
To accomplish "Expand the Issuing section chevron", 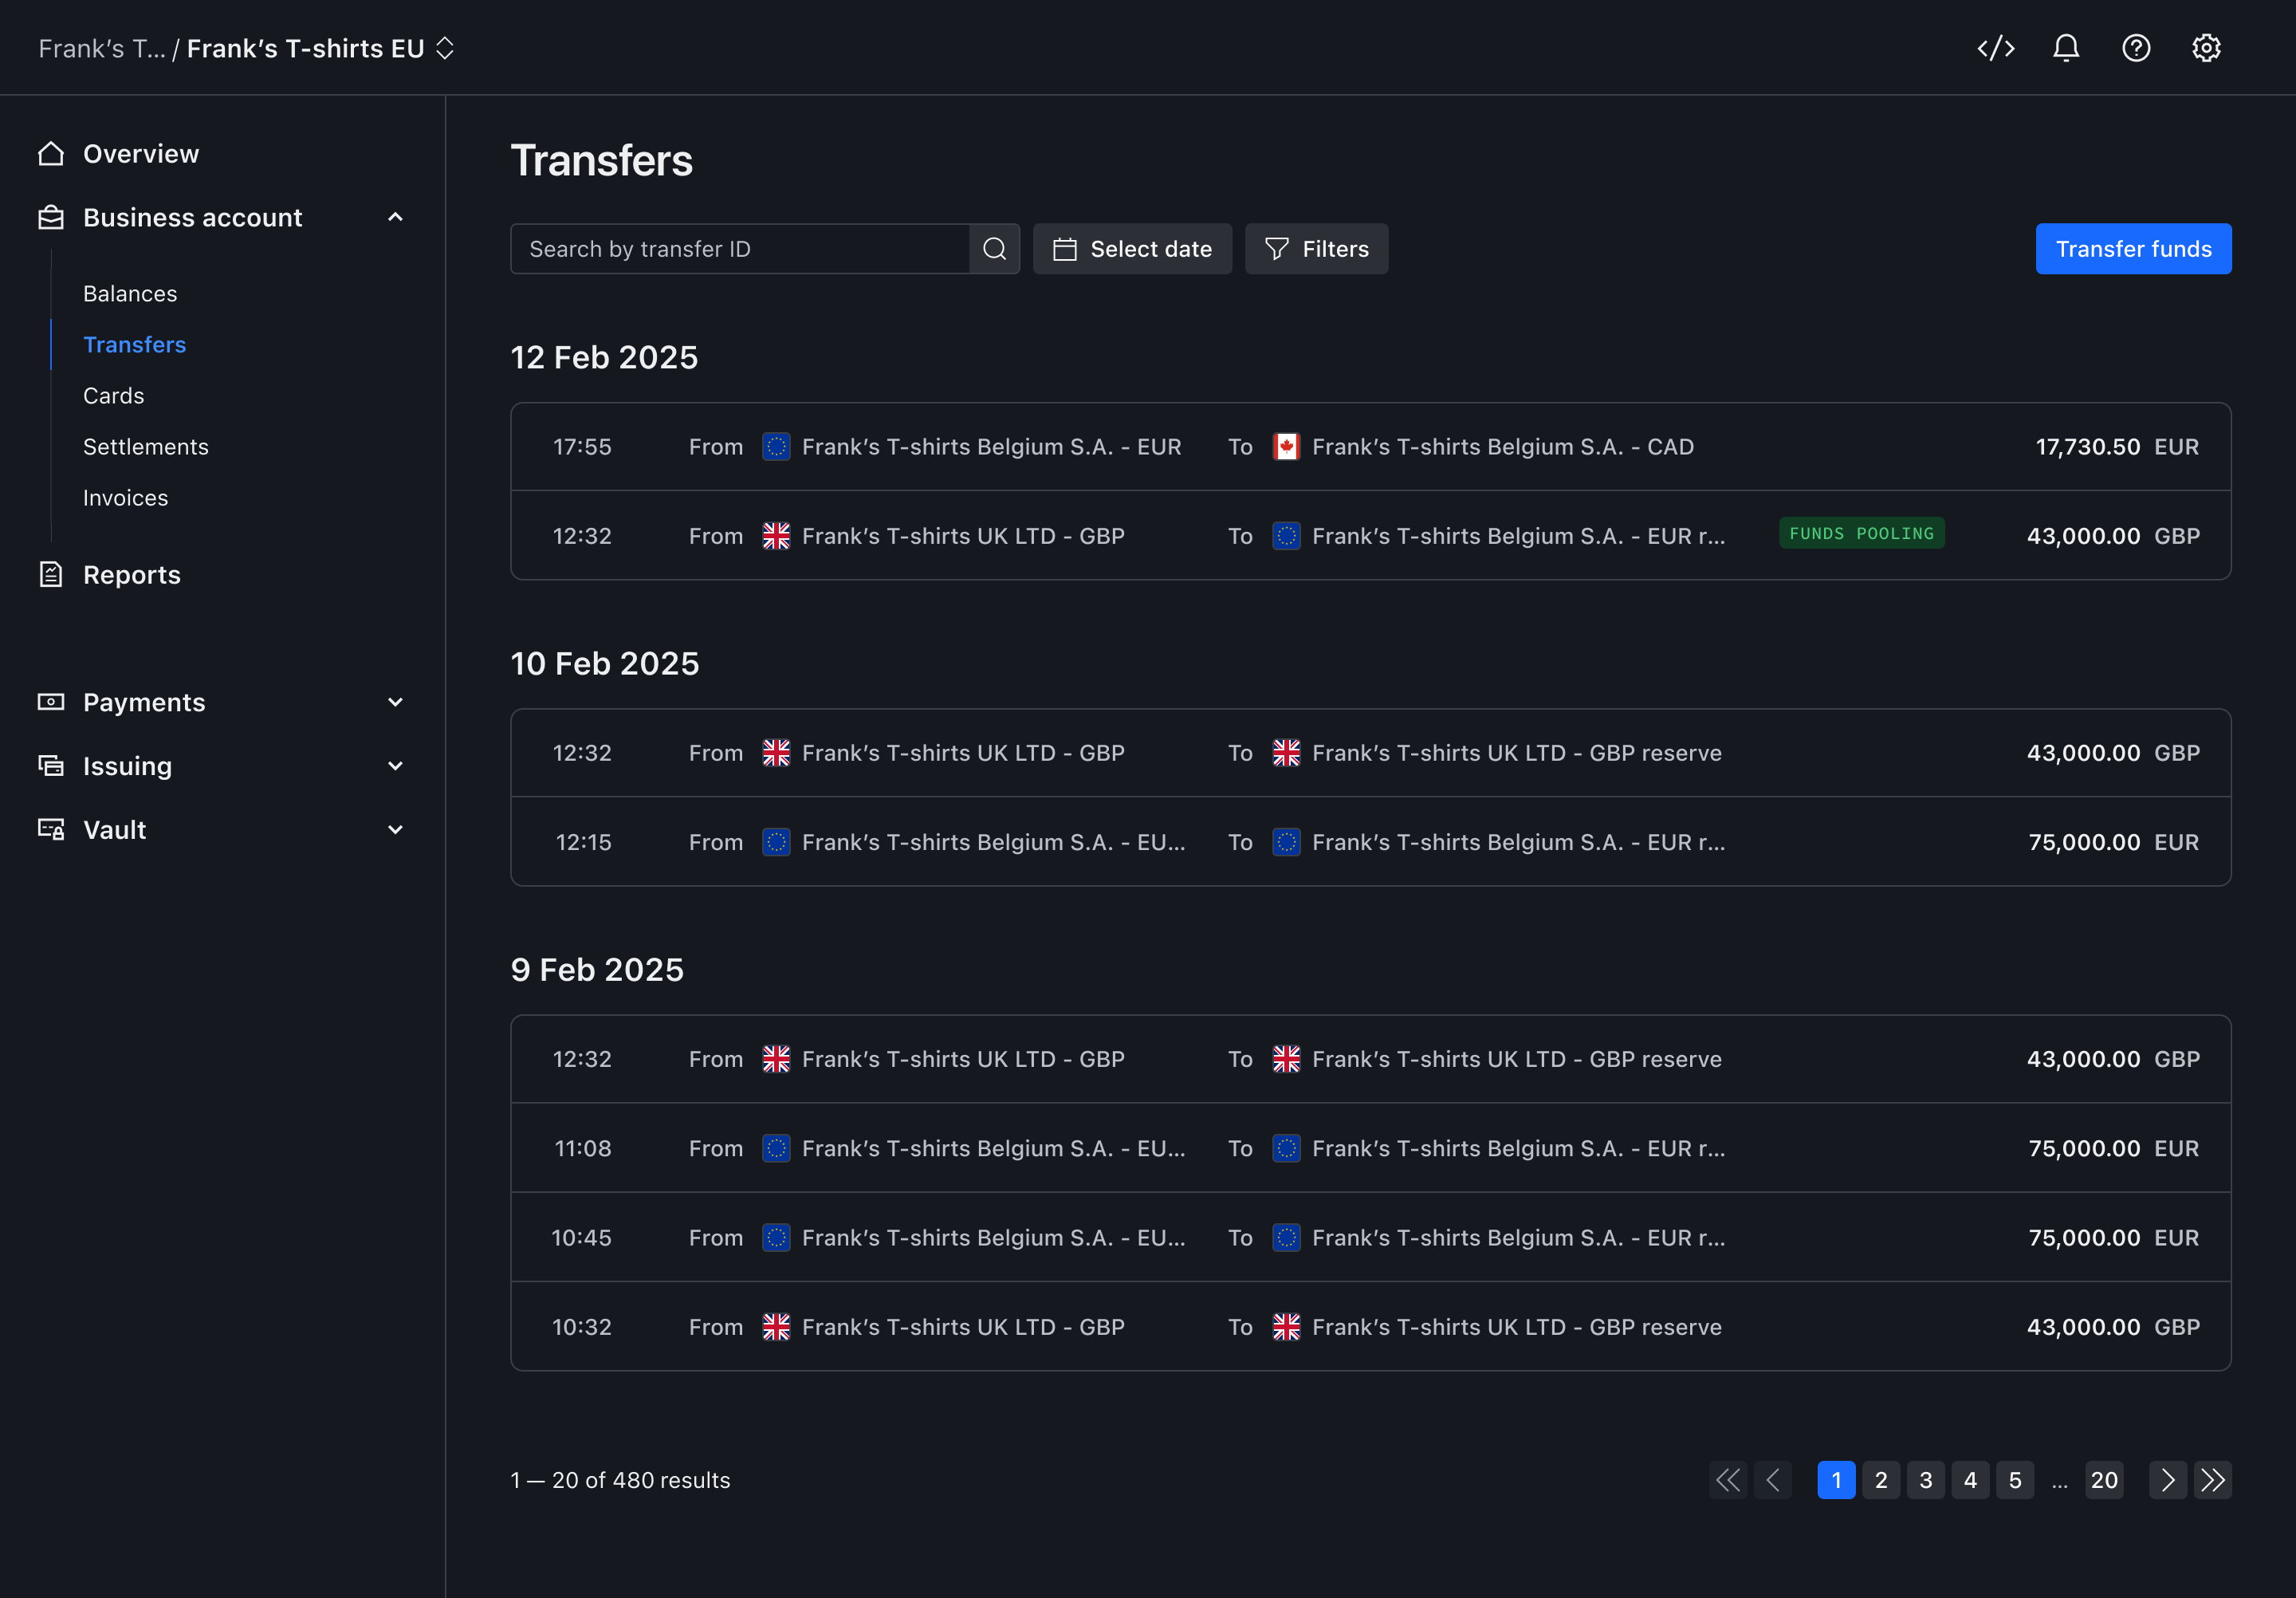I will (395, 766).
